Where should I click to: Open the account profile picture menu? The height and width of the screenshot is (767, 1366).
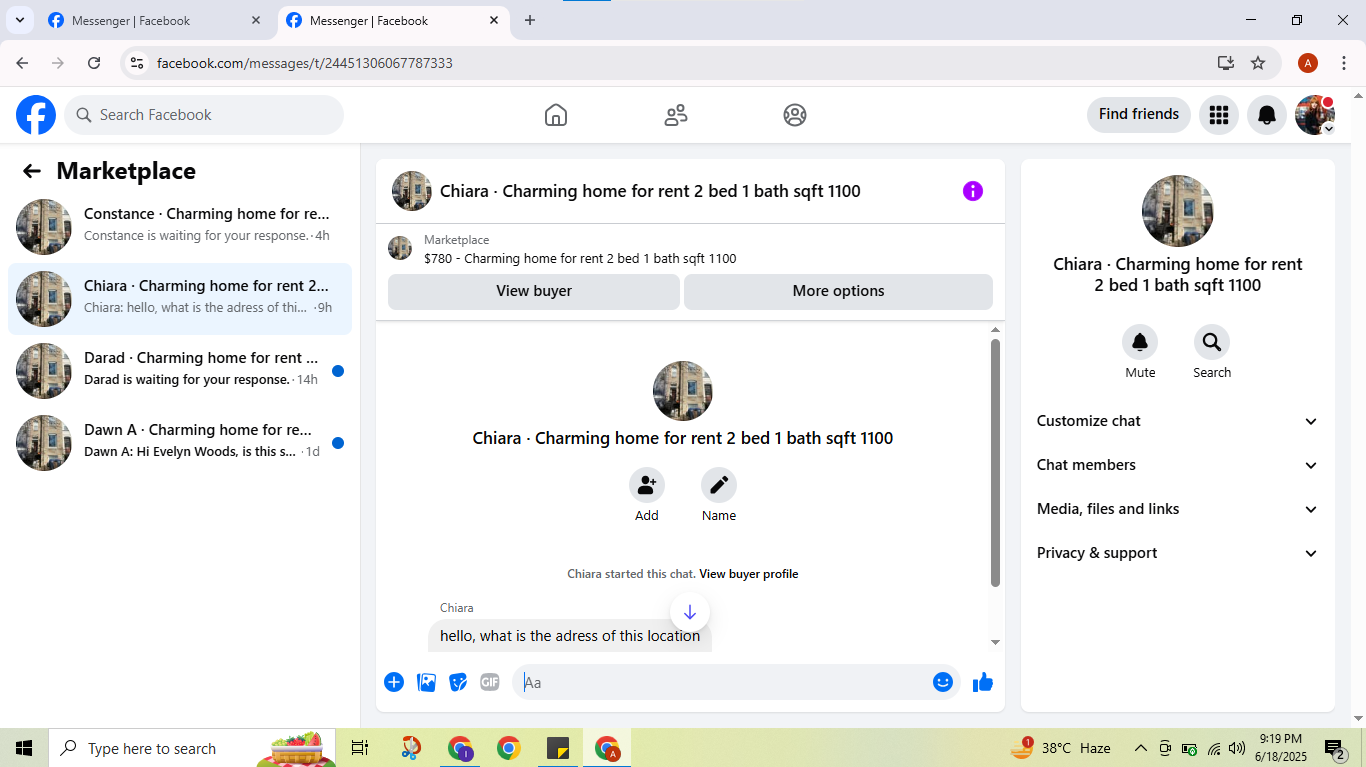[x=1315, y=115]
